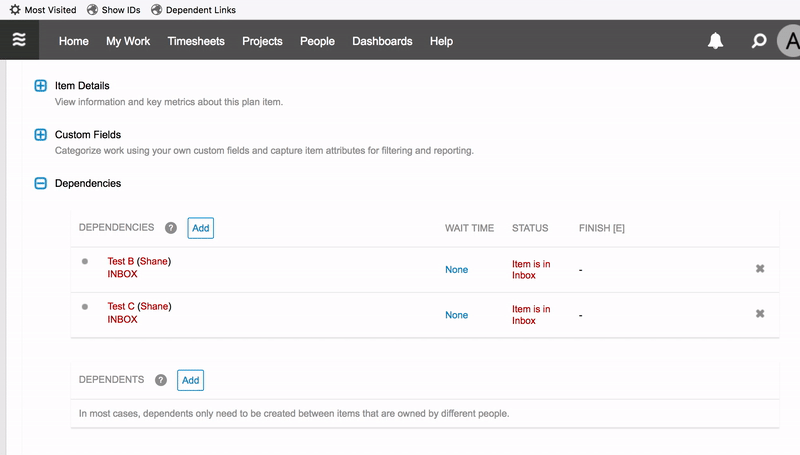This screenshot has width=800, height=455.
Task: Open the user avatar A
Action: [x=789, y=41]
